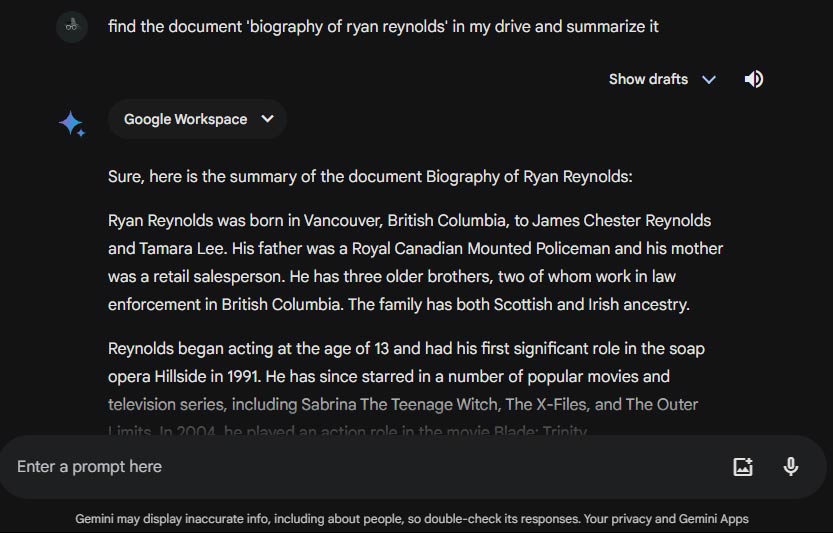This screenshot has height=533, width=833.
Task: Click the user's prompt text about drive document
Action: 383,27
